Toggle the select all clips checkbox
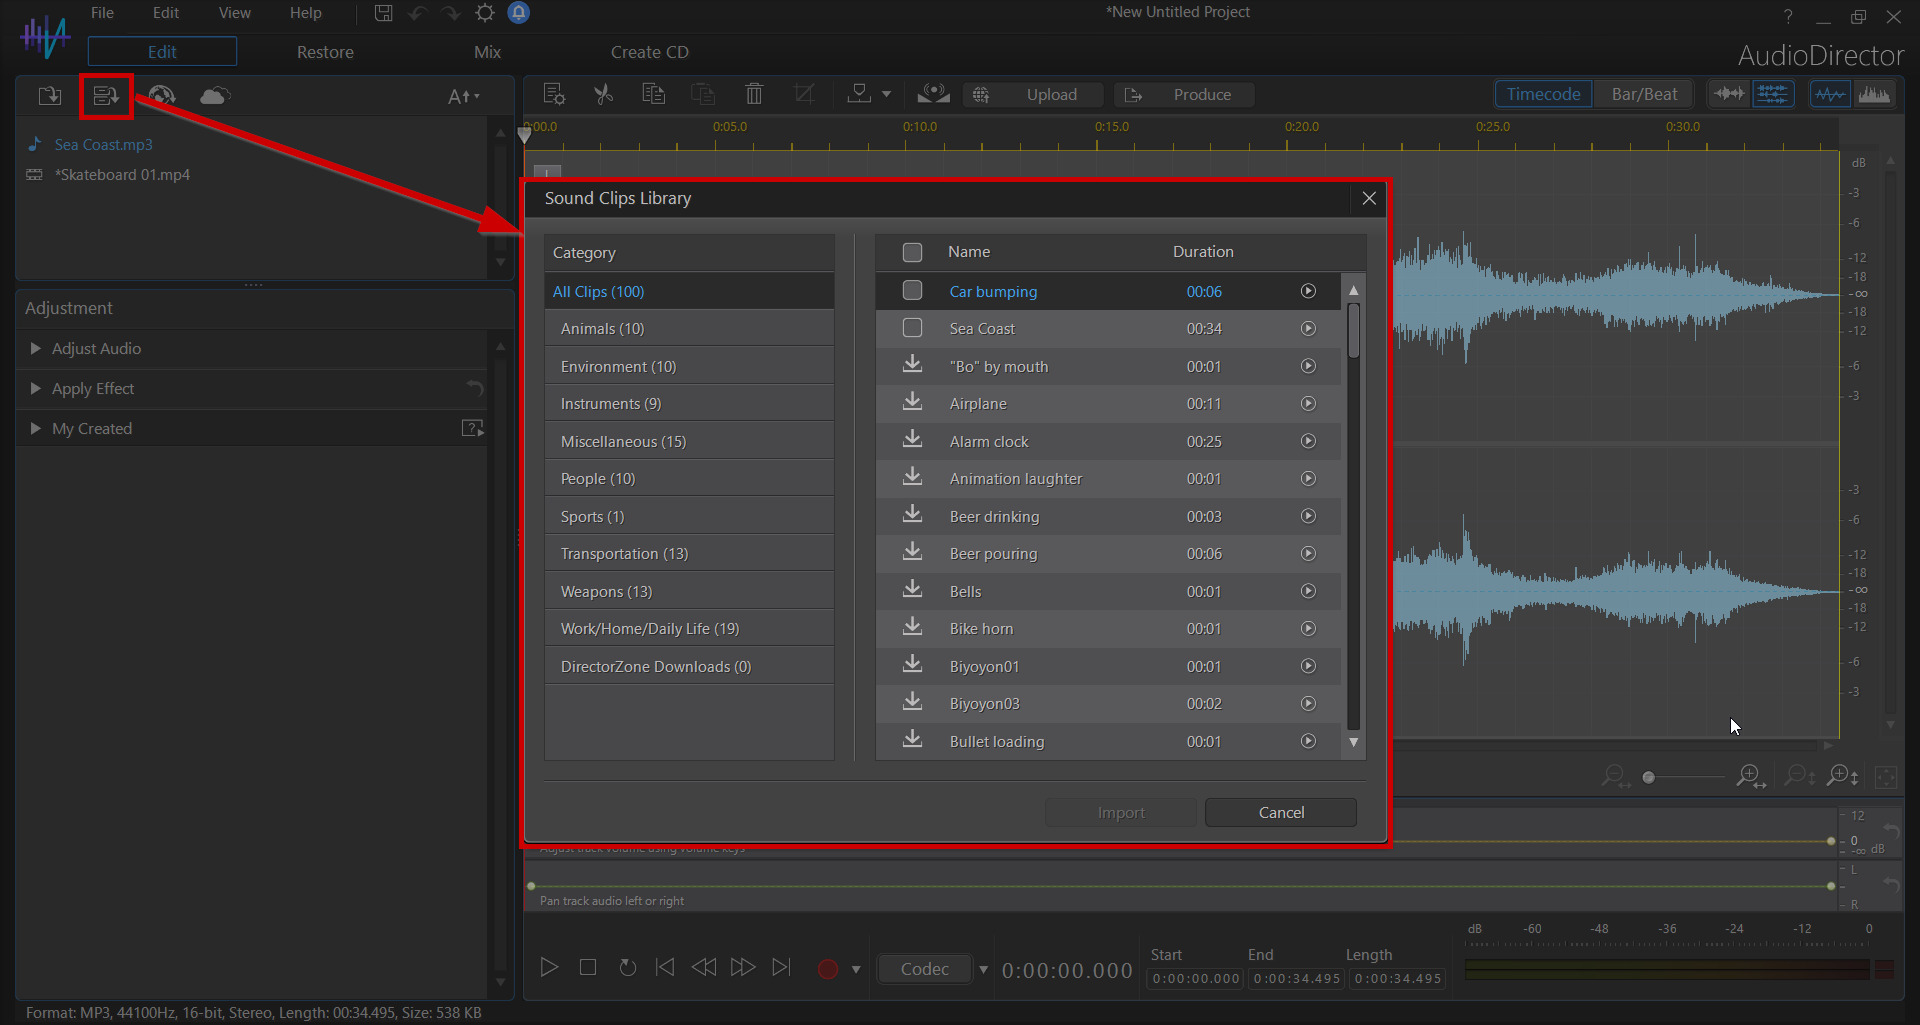The width and height of the screenshot is (1920, 1025). (912, 252)
